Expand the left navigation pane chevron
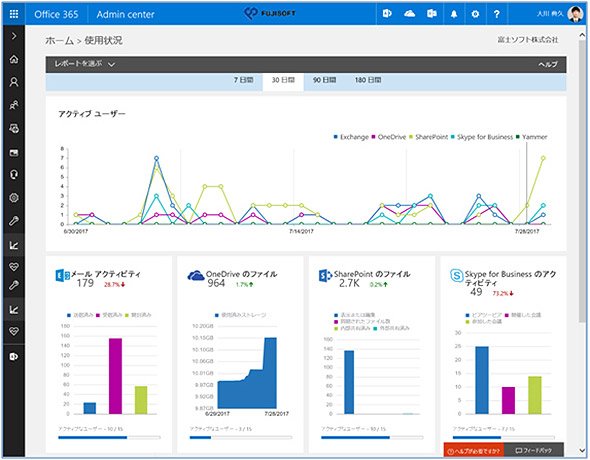 pyautogui.click(x=14, y=36)
